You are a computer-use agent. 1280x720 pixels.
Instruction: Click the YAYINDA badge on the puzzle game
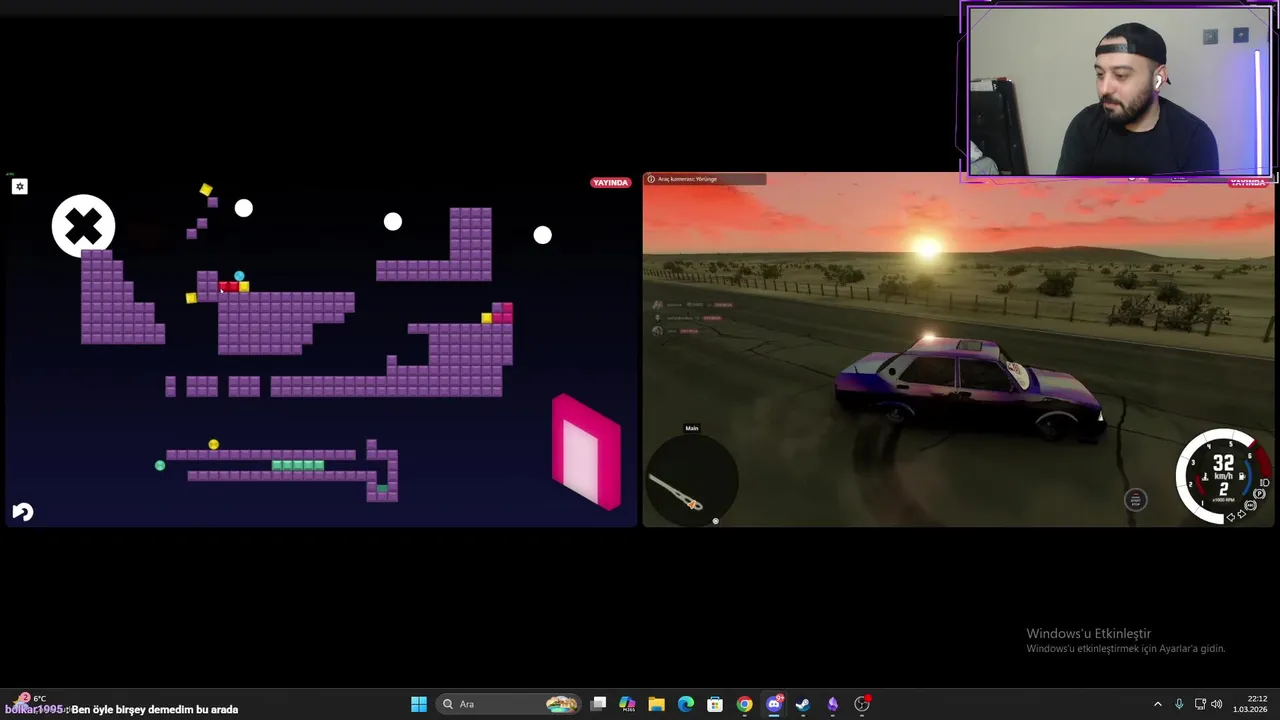click(610, 183)
